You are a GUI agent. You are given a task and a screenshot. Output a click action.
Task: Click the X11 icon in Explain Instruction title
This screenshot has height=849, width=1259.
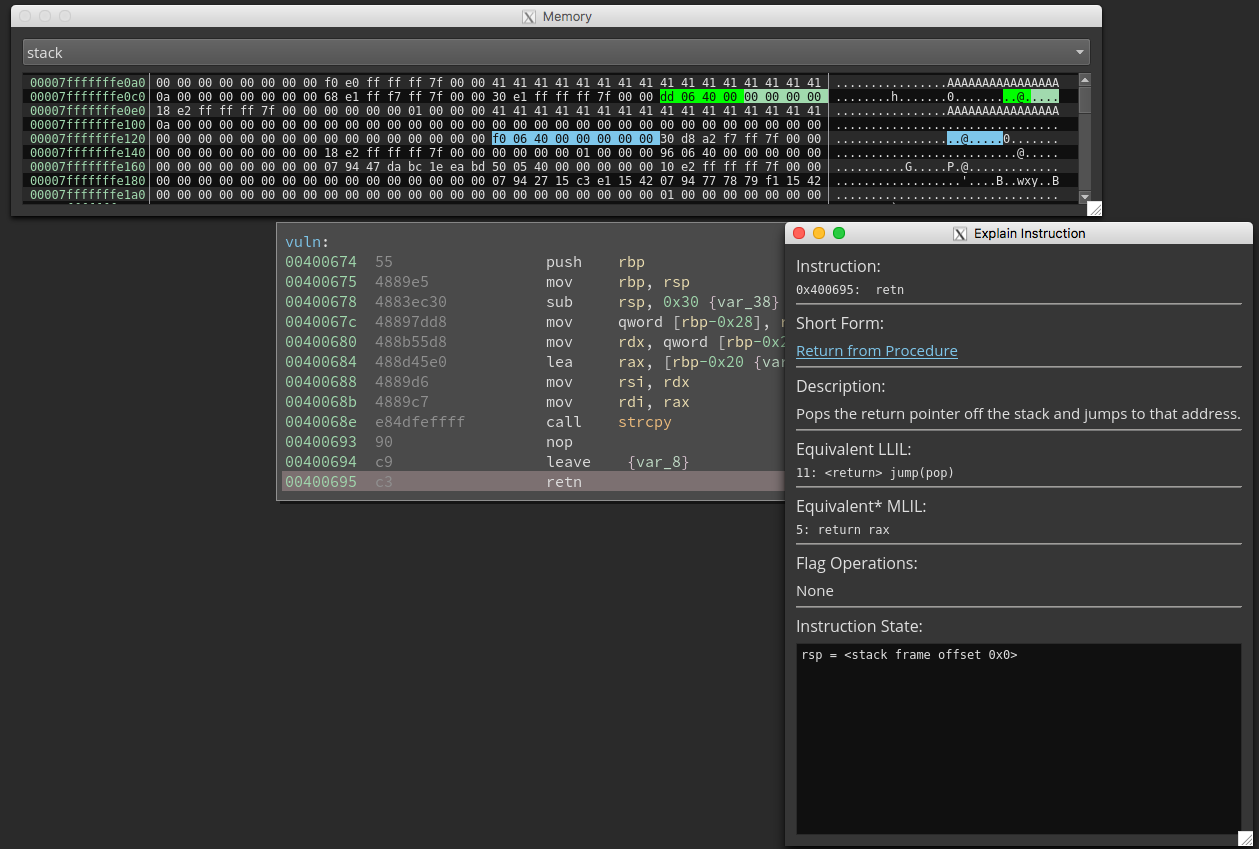point(961,233)
